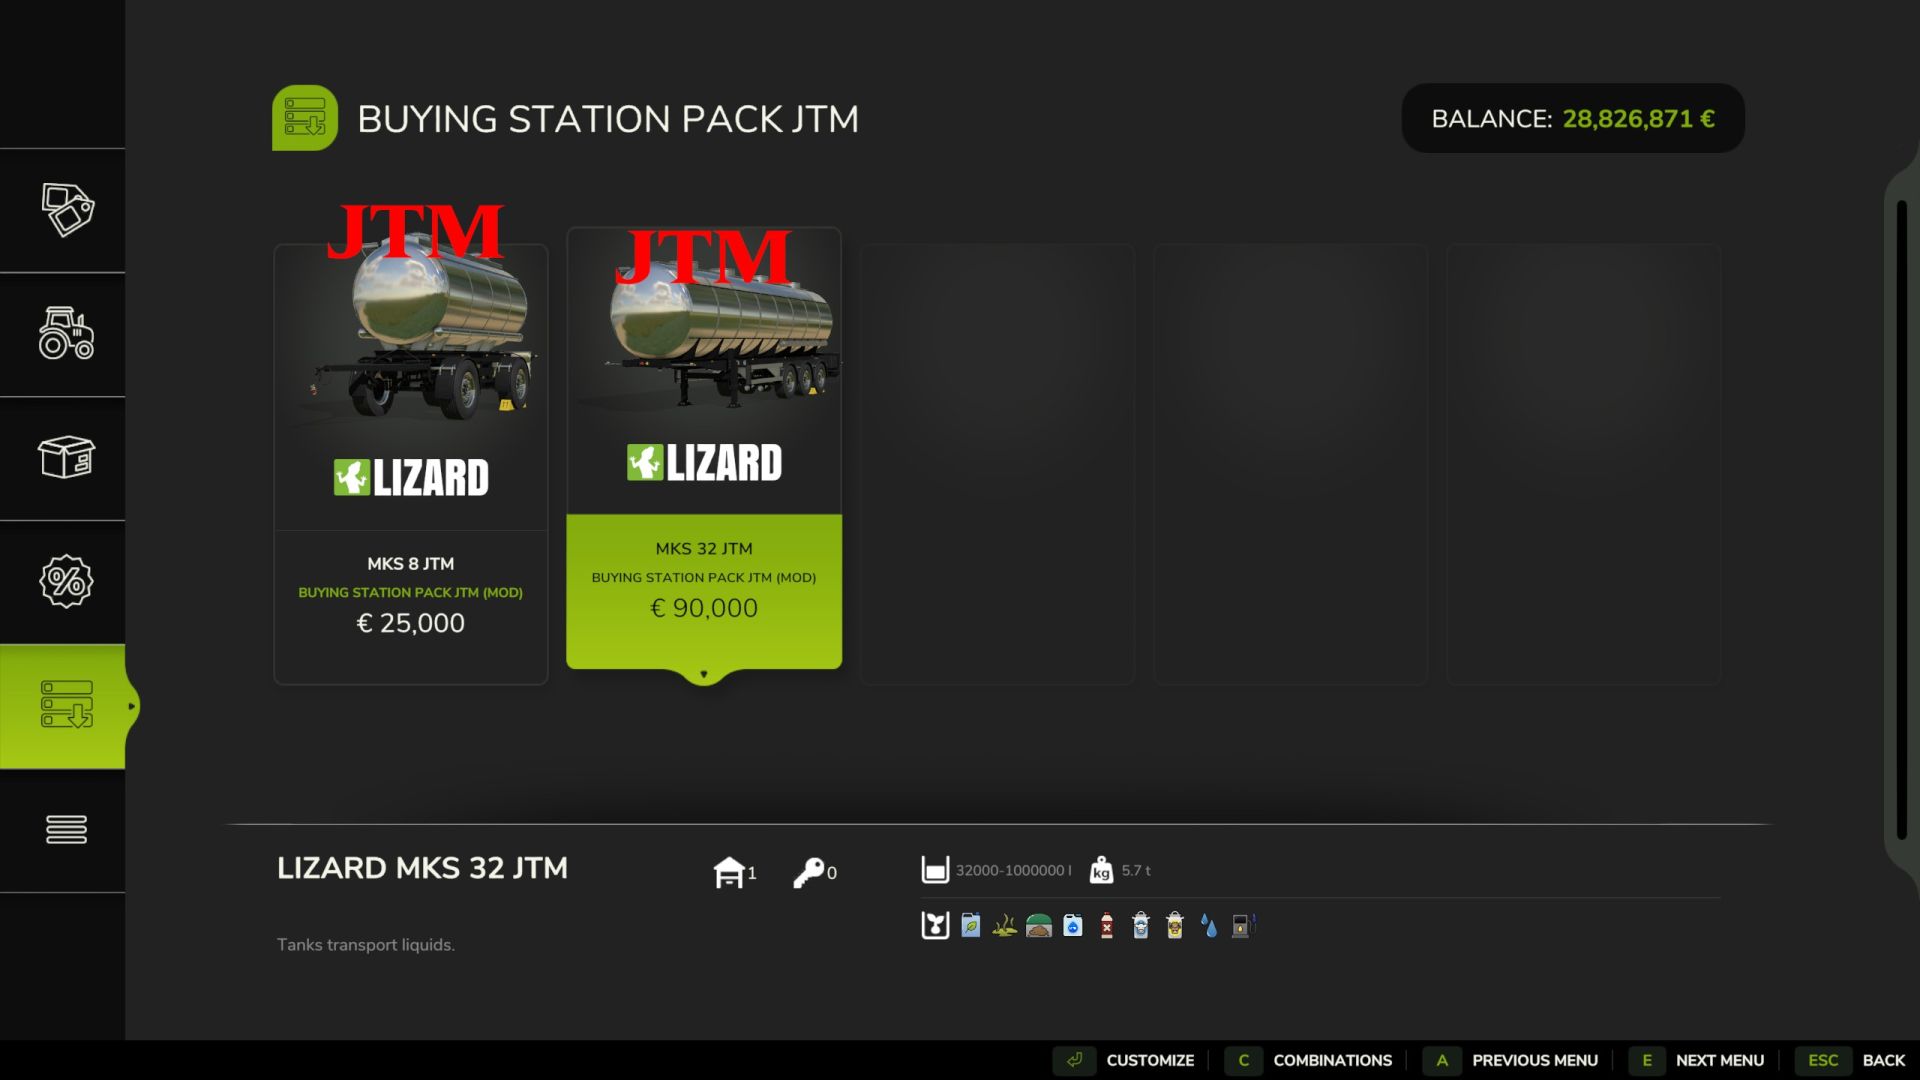Open the tagged items sidebar category

tap(66, 210)
